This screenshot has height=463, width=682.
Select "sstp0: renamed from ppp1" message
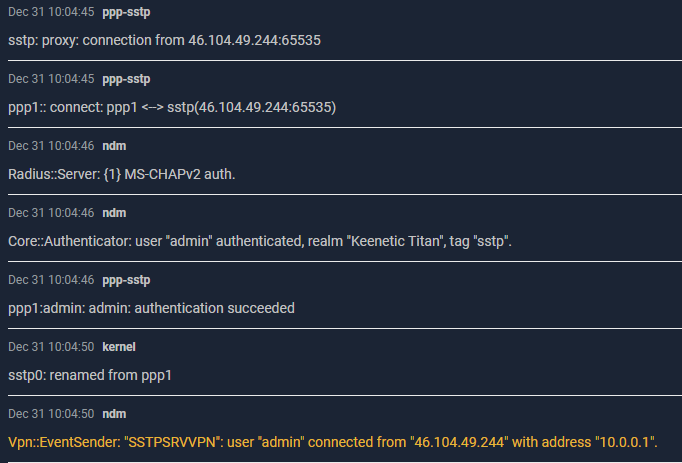[x=90, y=375]
